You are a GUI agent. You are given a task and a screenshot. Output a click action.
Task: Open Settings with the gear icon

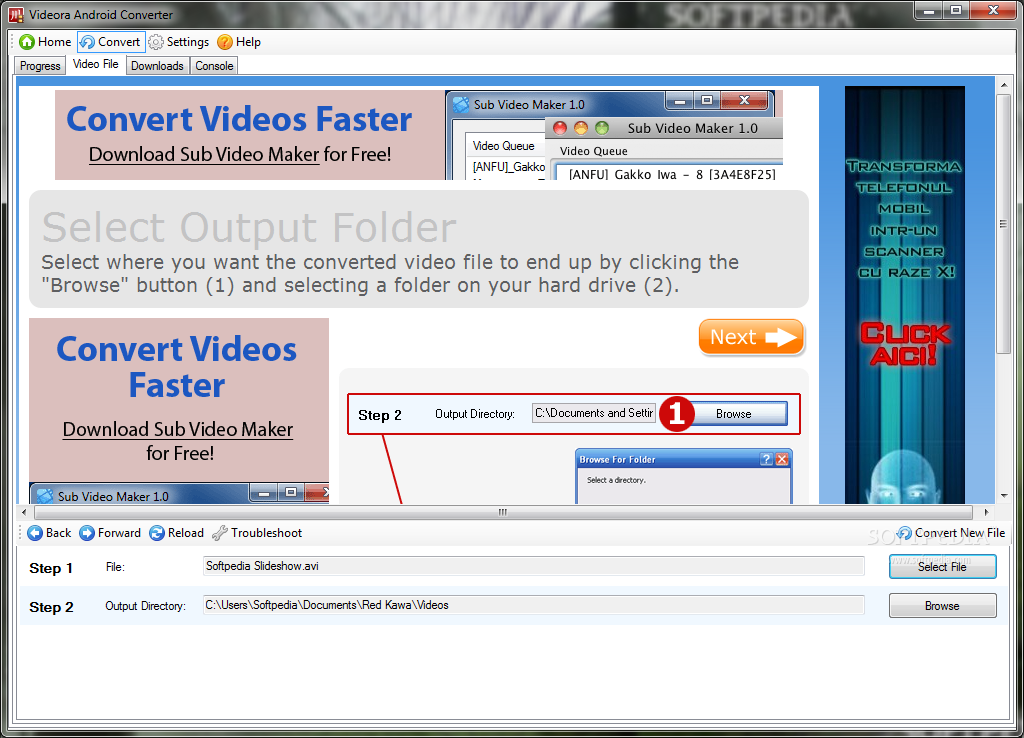(x=155, y=42)
